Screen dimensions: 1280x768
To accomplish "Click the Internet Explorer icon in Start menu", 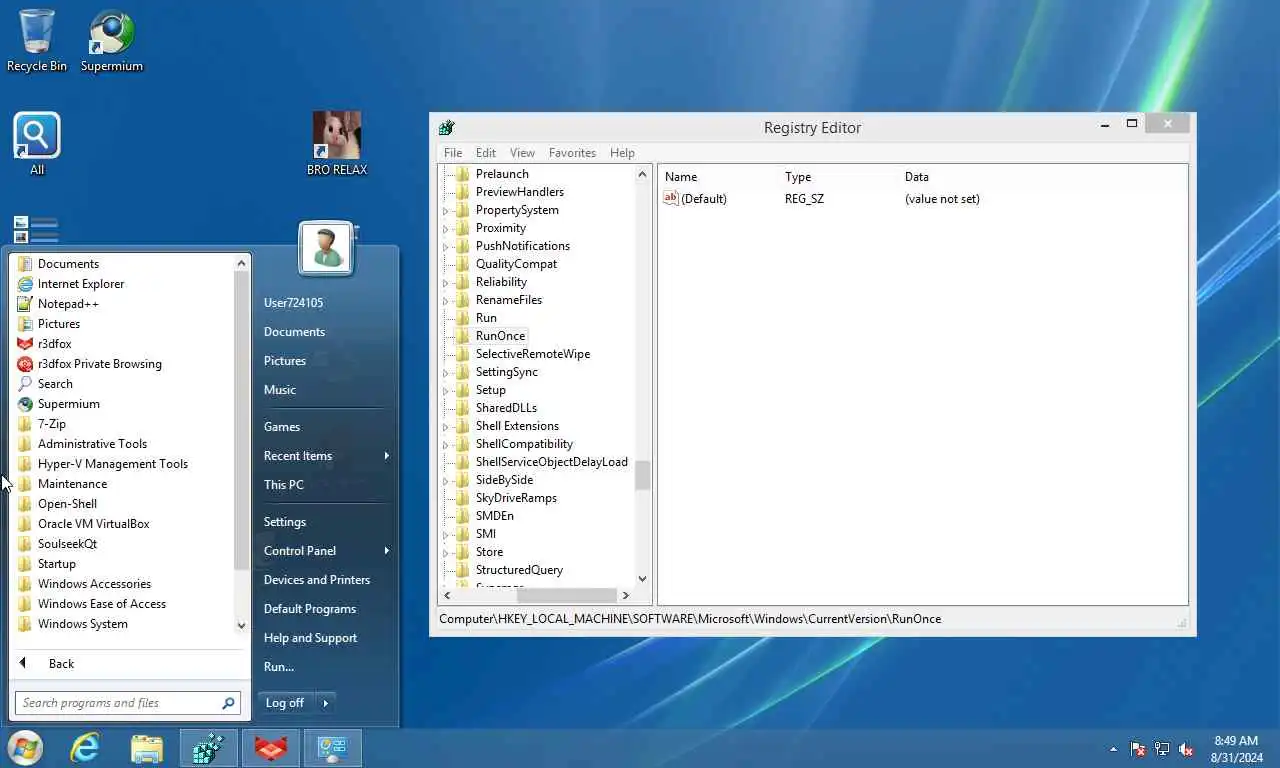I will (26, 284).
